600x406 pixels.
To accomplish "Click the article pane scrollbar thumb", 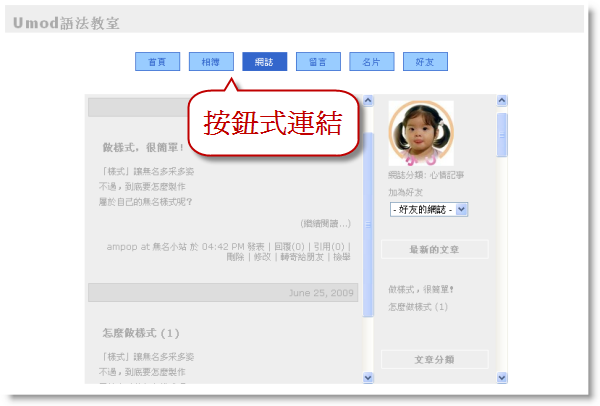I will coord(368,225).
